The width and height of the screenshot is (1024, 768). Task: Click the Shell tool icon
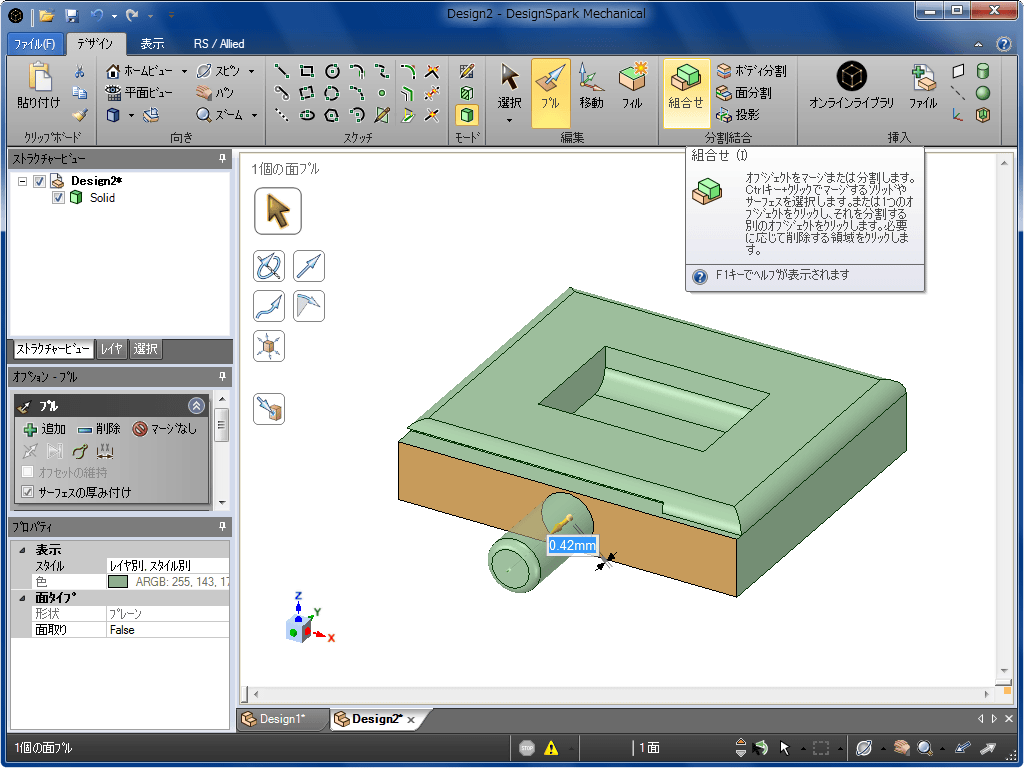click(x=983, y=115)
